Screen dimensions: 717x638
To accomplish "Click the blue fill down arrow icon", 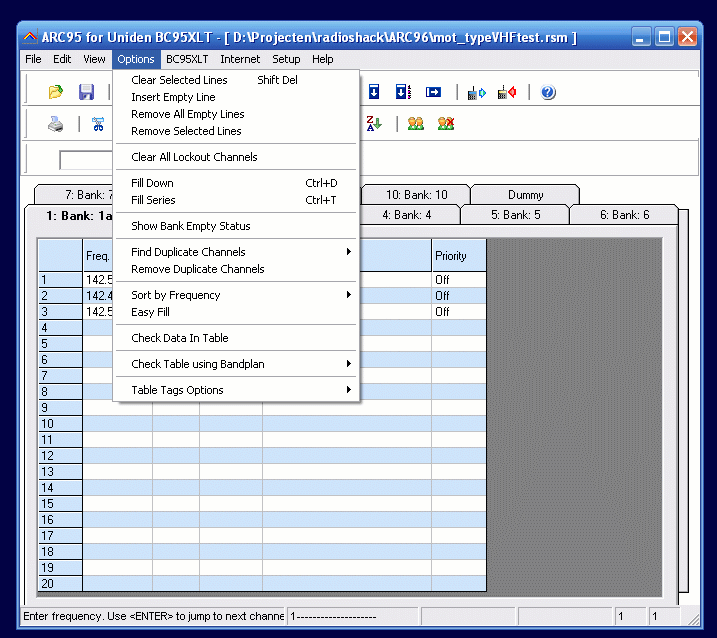I will (x=374, y=92).
